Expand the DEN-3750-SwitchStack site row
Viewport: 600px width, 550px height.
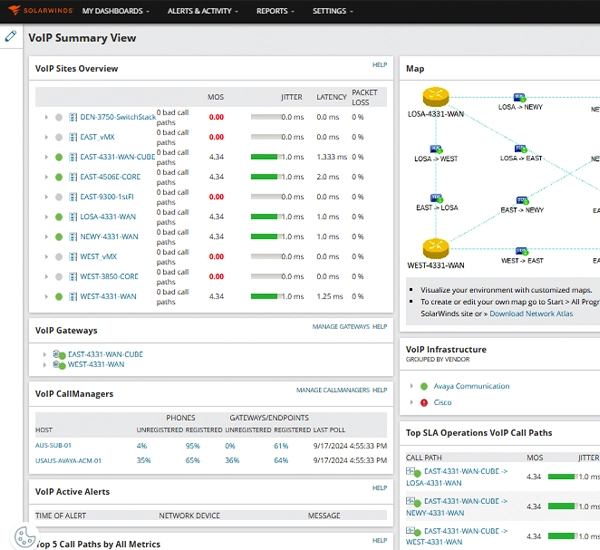tap(46, 117)
